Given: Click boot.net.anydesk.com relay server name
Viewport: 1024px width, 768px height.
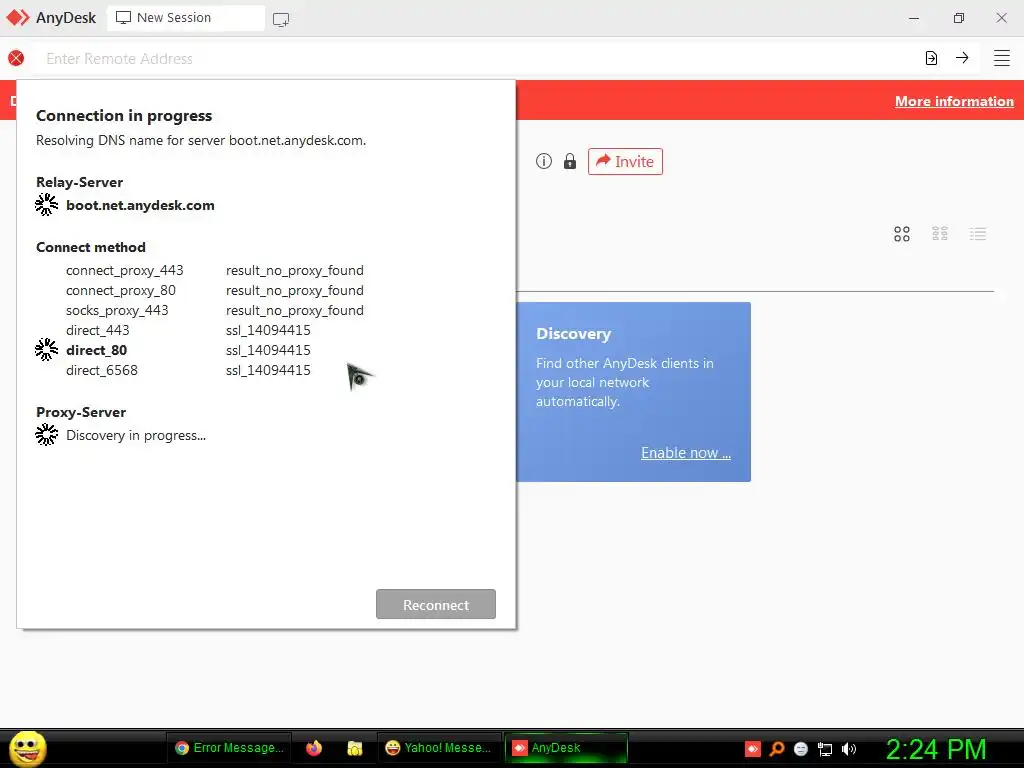Looking at the screenshot, I should [140, 205].
